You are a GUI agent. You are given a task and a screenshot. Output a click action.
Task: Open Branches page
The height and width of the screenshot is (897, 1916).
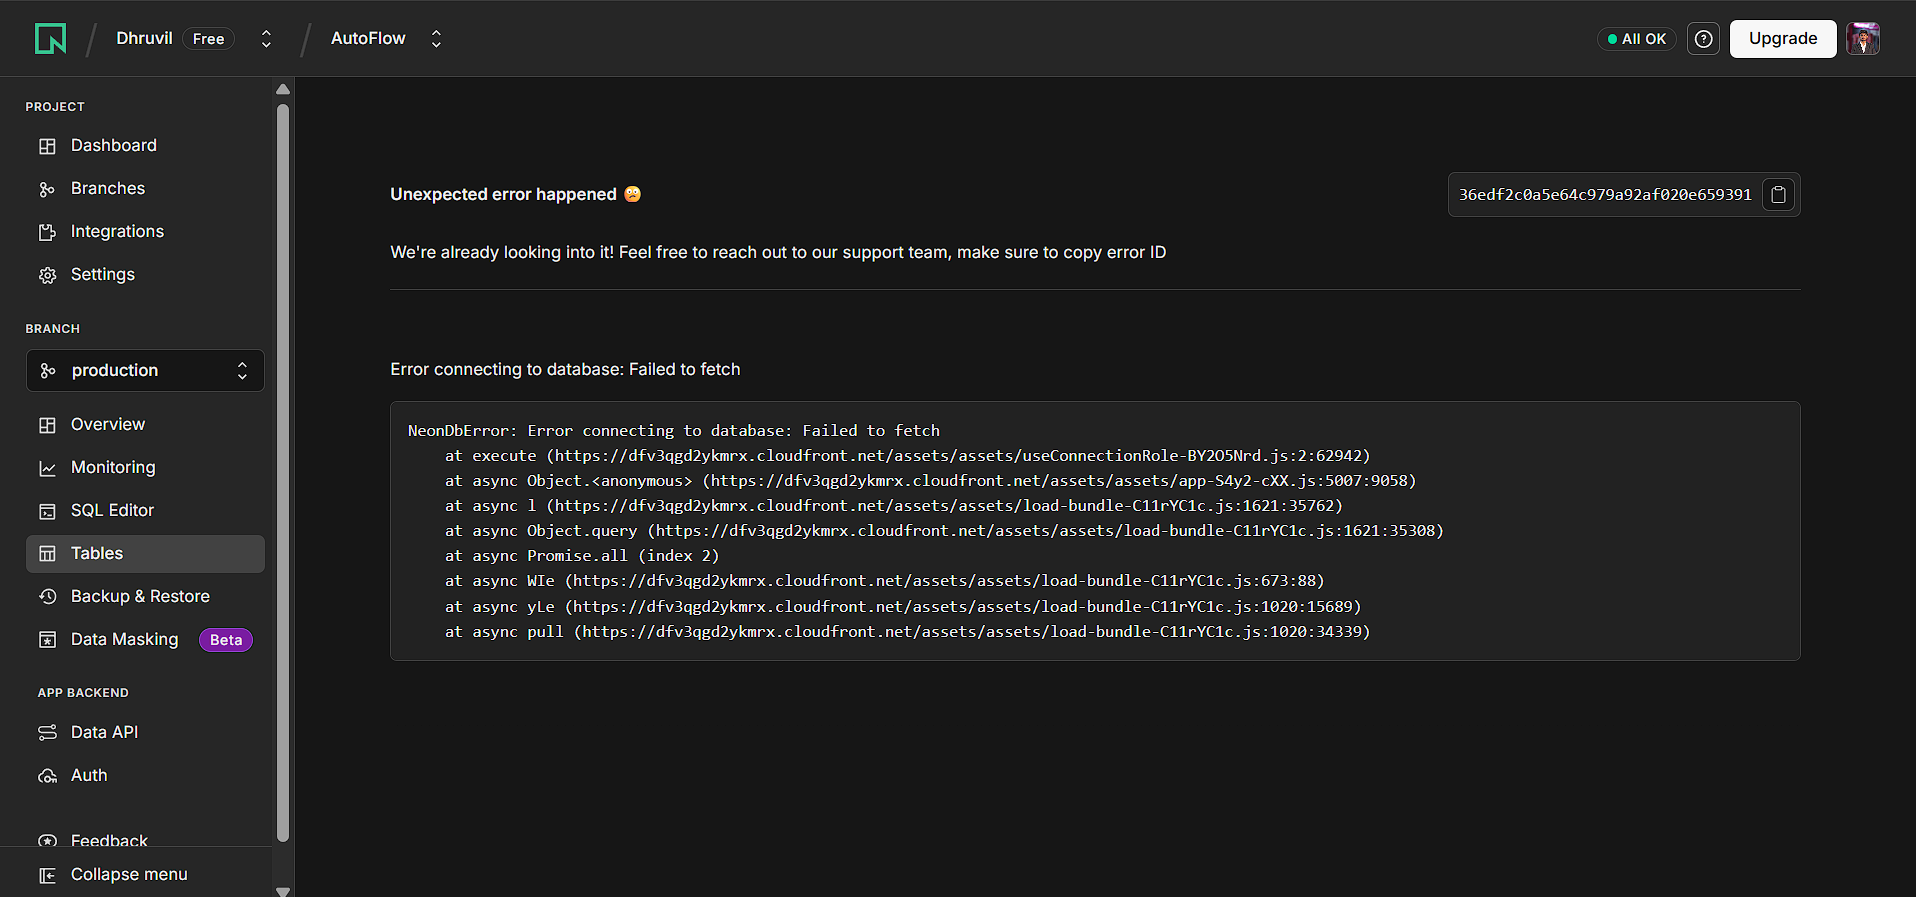pos(145,189)
